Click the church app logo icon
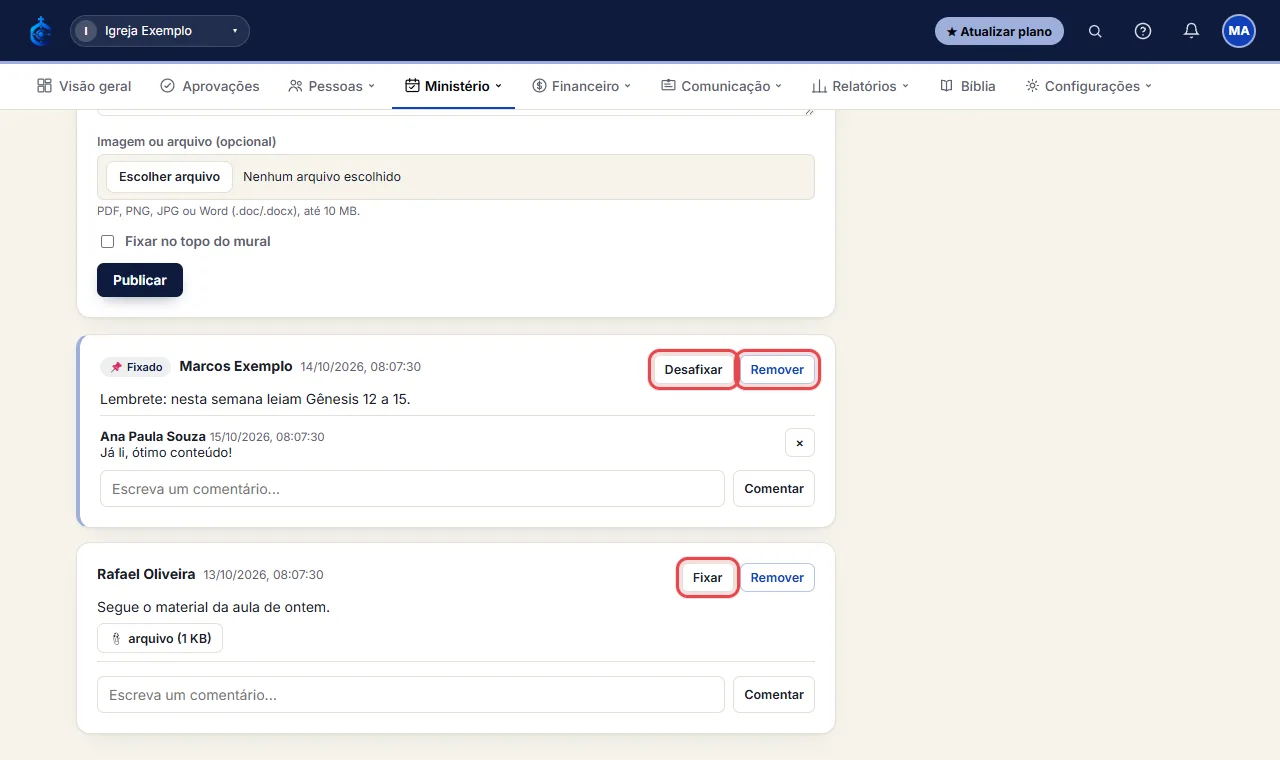 [x=41, y=31]
